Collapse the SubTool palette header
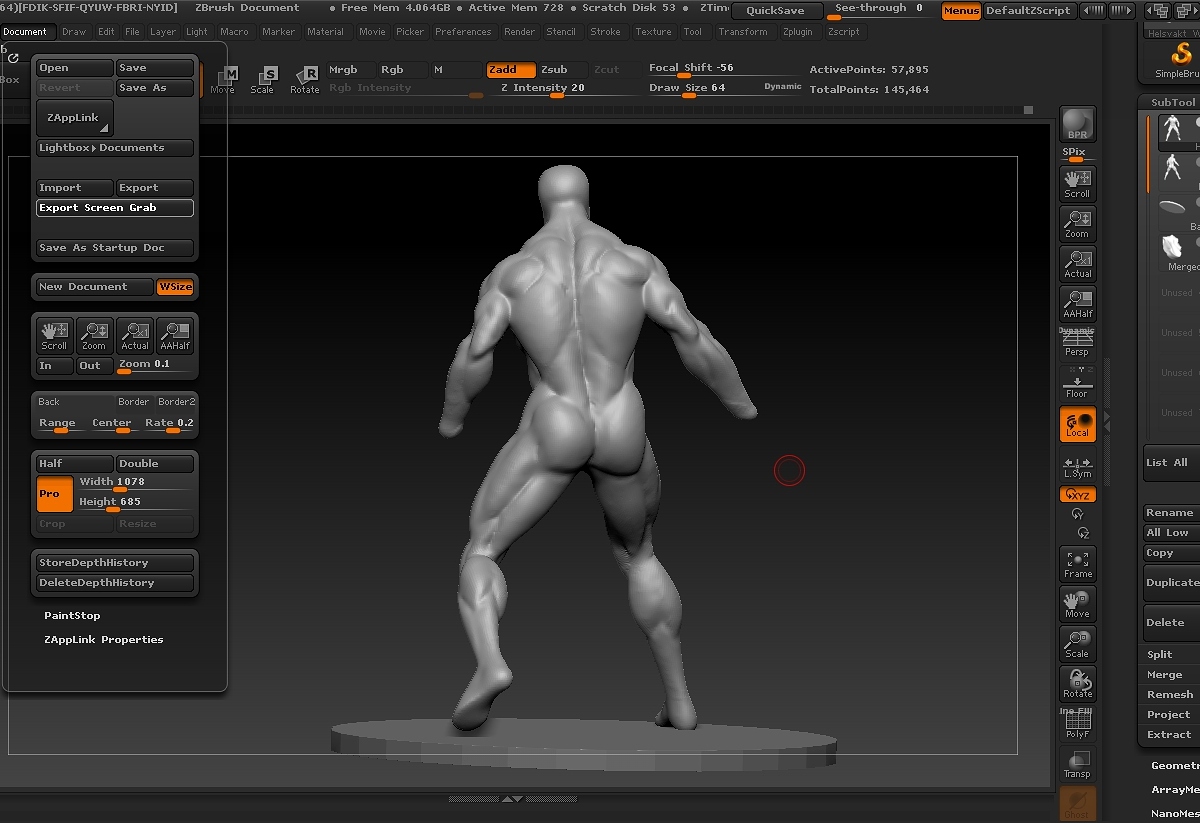 pos(1172,102)
